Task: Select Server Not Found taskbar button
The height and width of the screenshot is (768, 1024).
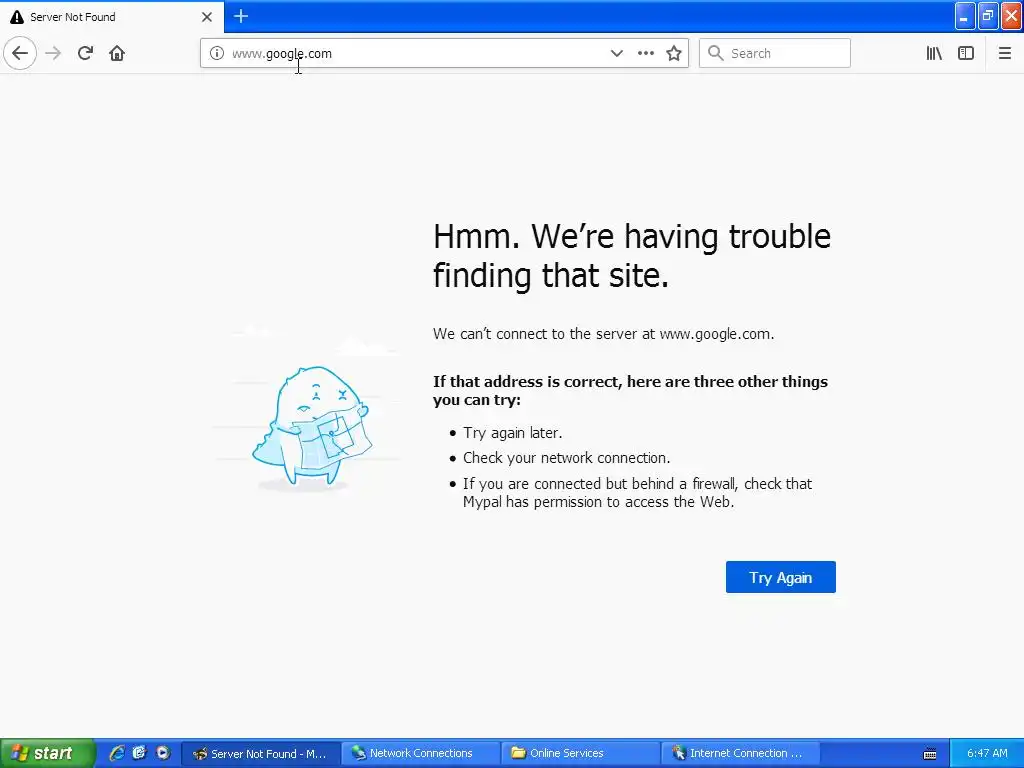Action: (x=261, y=753)
